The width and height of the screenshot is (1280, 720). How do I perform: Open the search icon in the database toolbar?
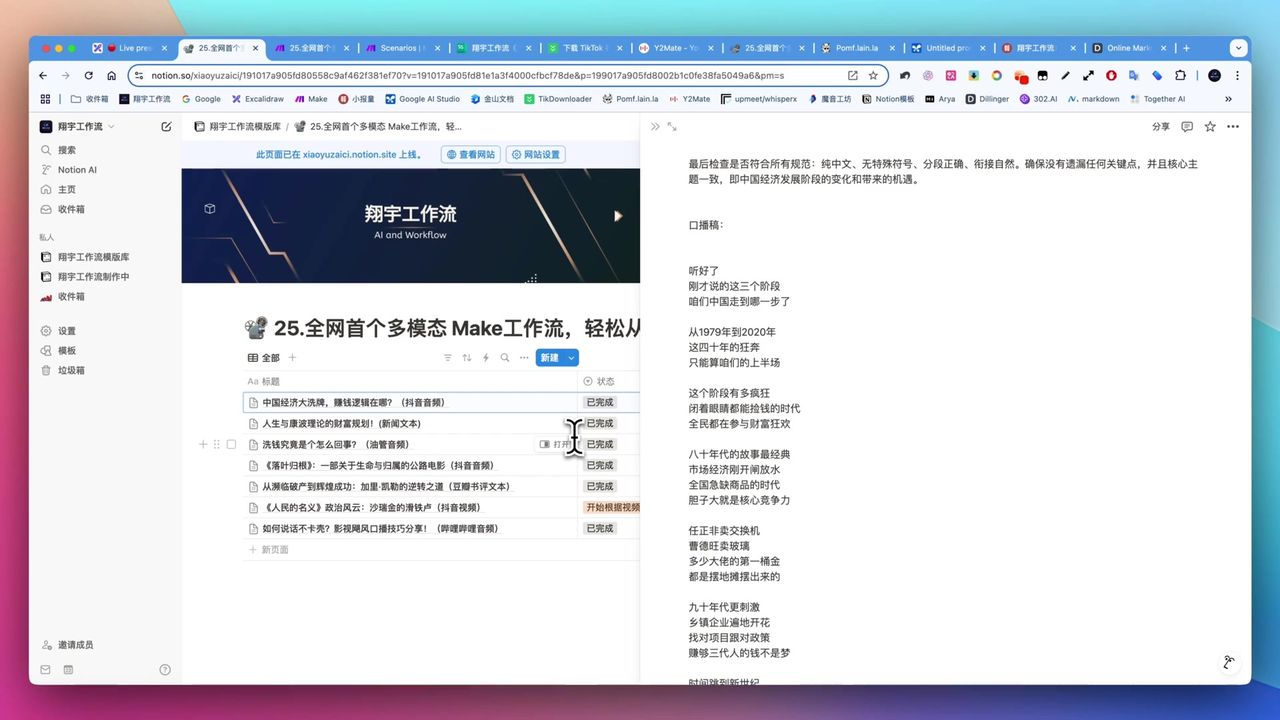coord(505,357)
